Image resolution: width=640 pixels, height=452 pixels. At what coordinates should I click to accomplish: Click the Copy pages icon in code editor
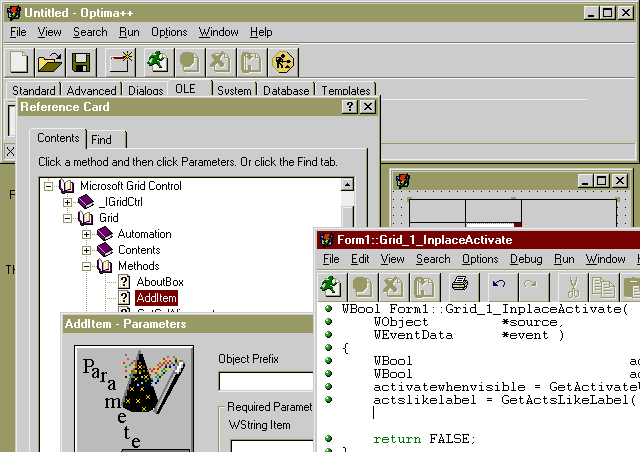click(603, 287)
